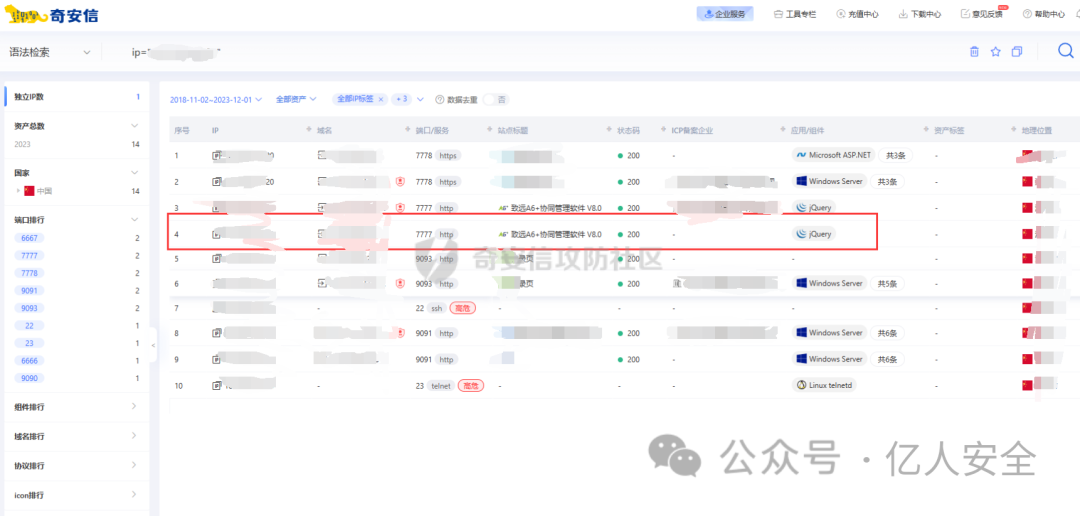Open the 语法检索 search mode dropdown
This screenshot has height=516, width=1080.
(x=50, y=52)
